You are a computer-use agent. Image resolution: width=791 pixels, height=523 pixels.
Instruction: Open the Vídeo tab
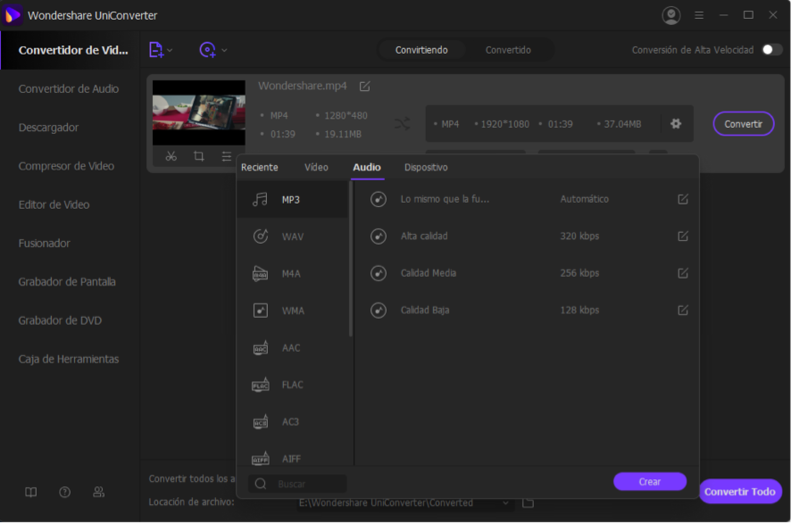(316, 167)
